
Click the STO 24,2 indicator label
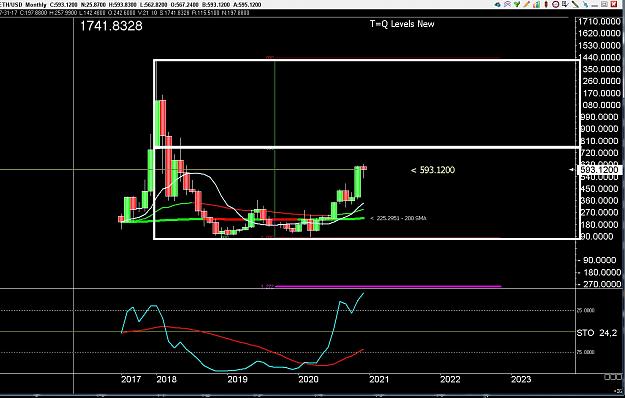[597, 333]
